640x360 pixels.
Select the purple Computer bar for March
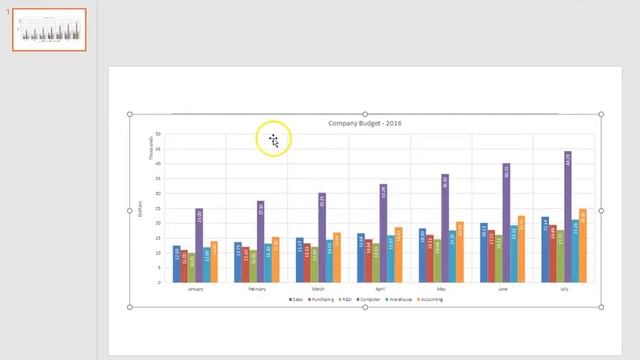322,238
